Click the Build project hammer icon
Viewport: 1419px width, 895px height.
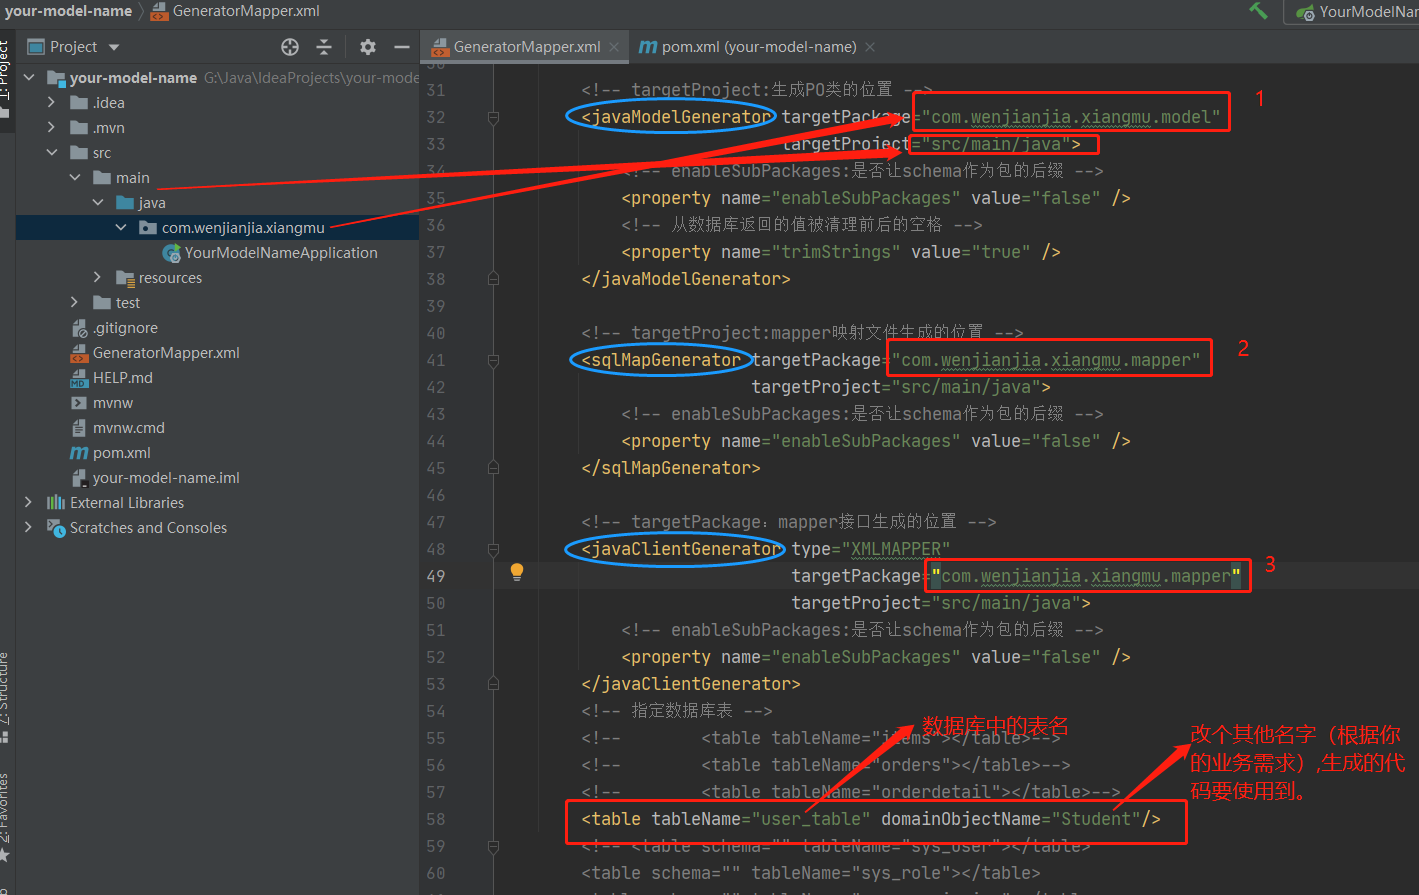(1258, 11)
